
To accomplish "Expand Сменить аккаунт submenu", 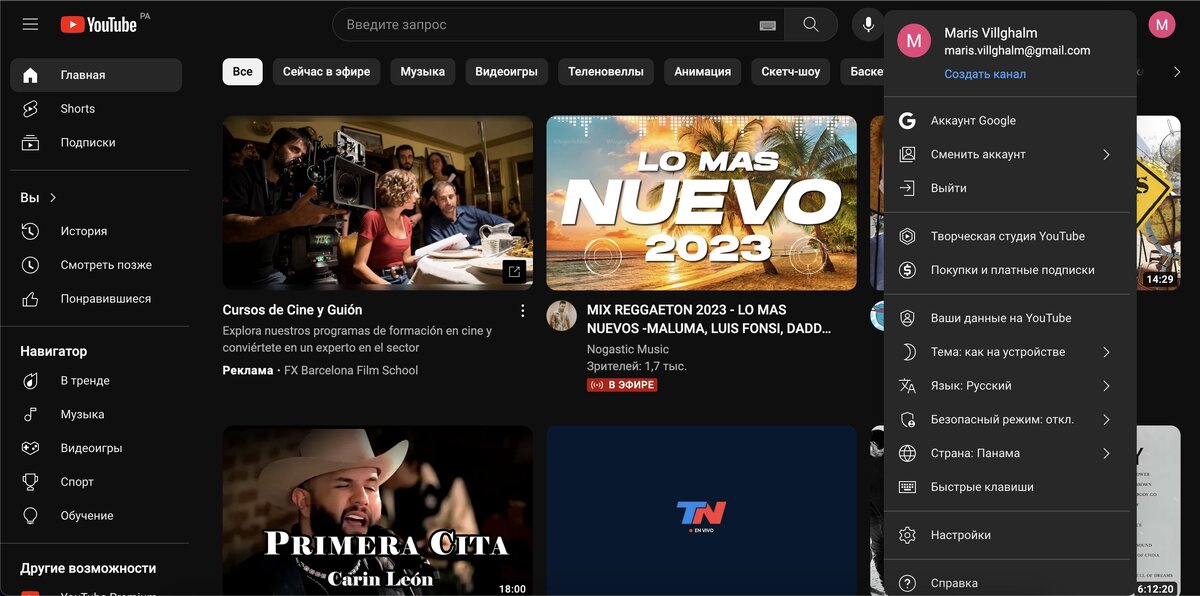I will pyautogui.click(x=1010, y=155).
